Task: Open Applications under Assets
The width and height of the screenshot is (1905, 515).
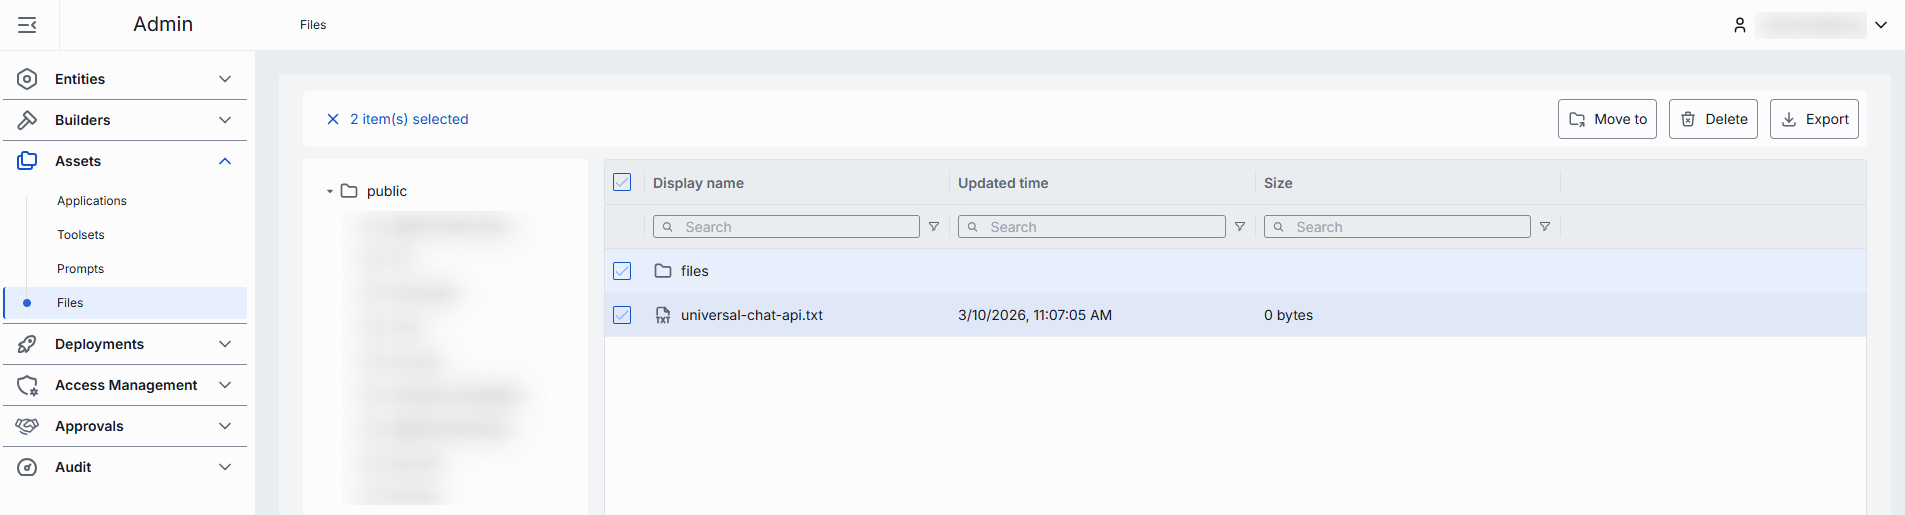Action: (x=92, y=201)
